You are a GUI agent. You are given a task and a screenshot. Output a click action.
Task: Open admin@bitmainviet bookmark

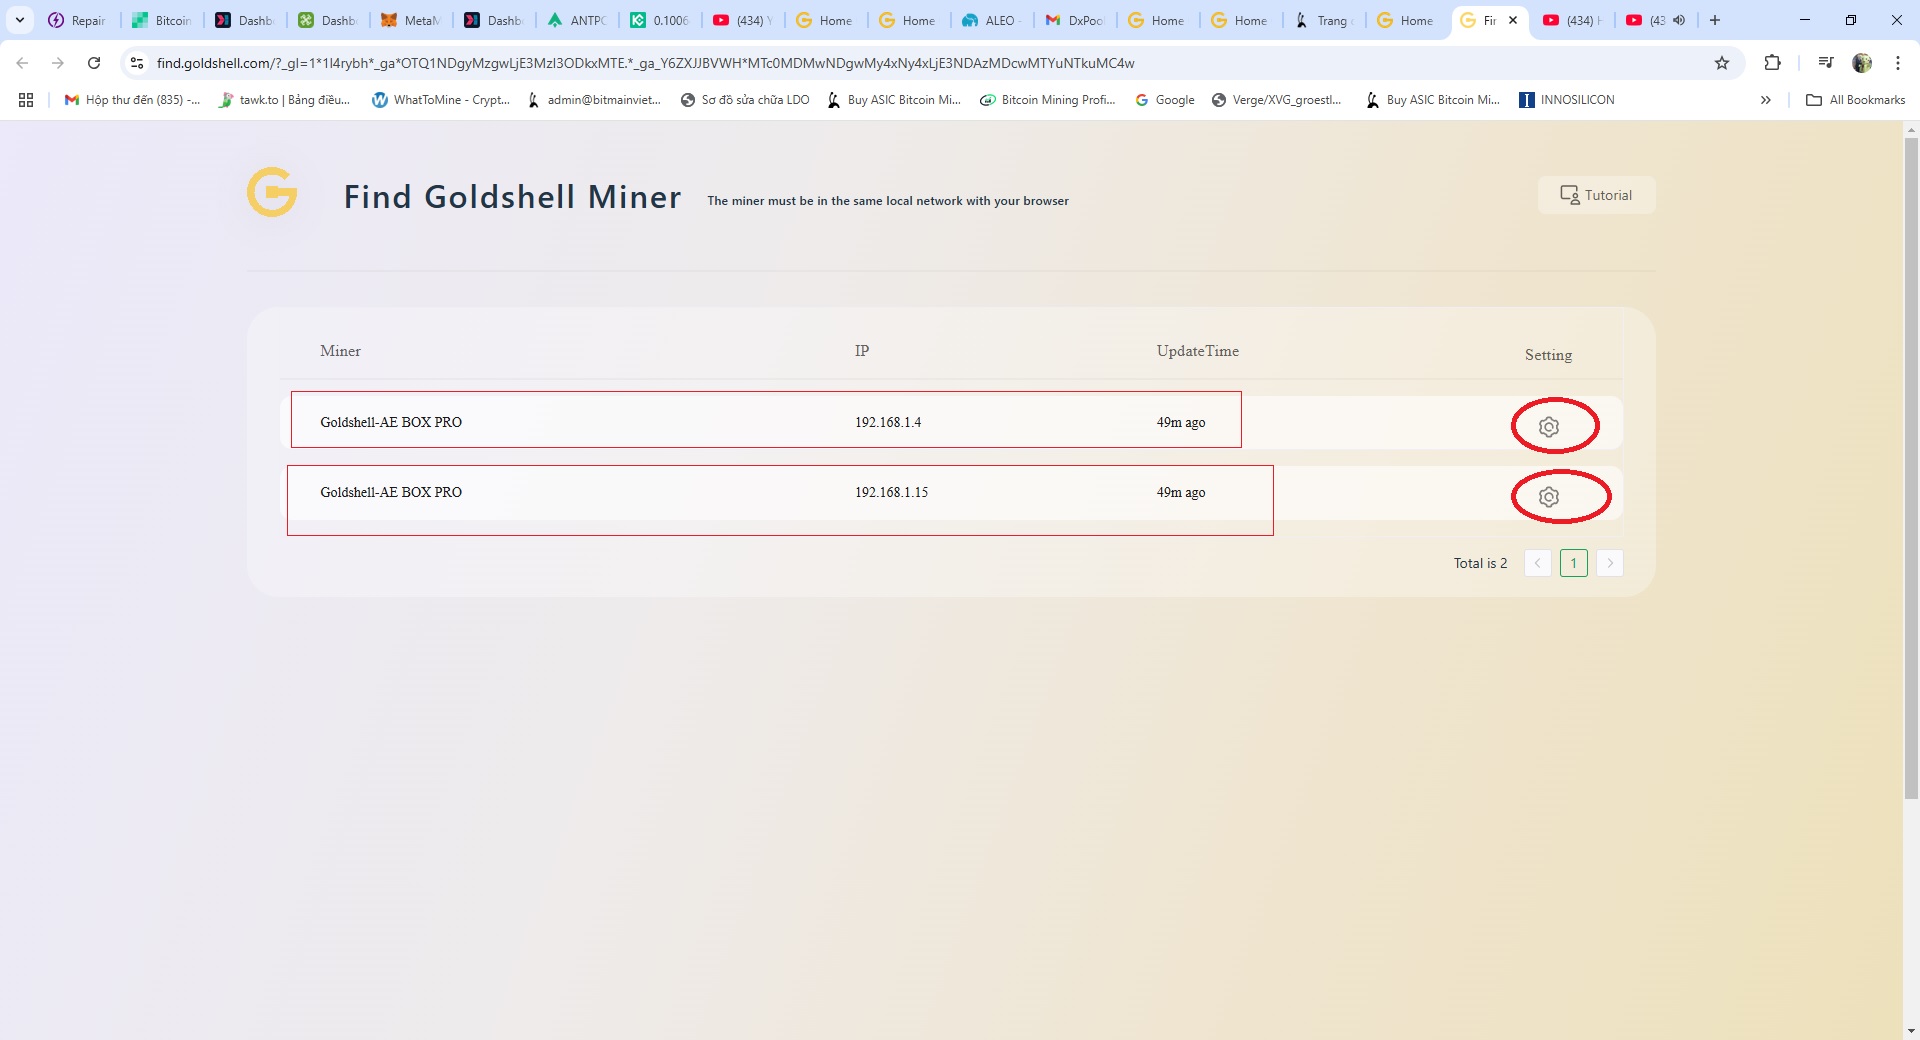594,100
